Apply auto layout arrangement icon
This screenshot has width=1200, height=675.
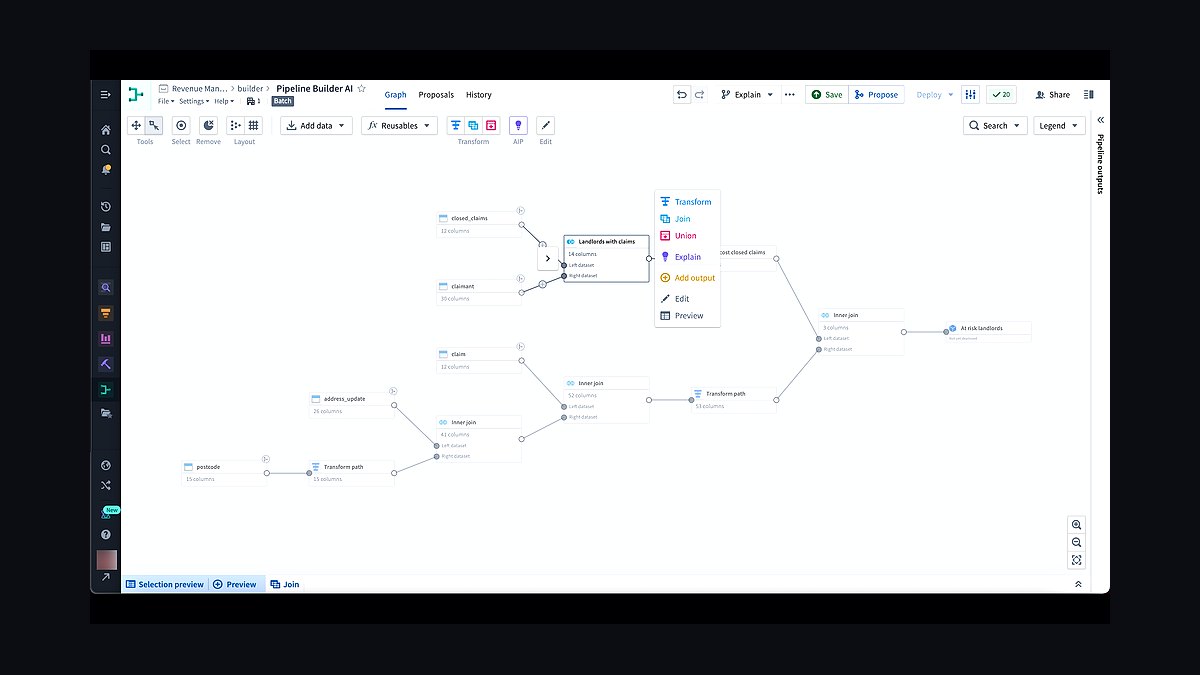(235, 126)
